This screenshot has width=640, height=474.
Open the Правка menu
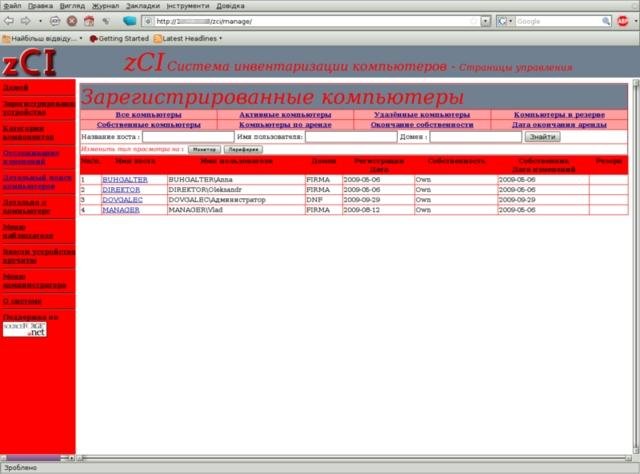40,6
